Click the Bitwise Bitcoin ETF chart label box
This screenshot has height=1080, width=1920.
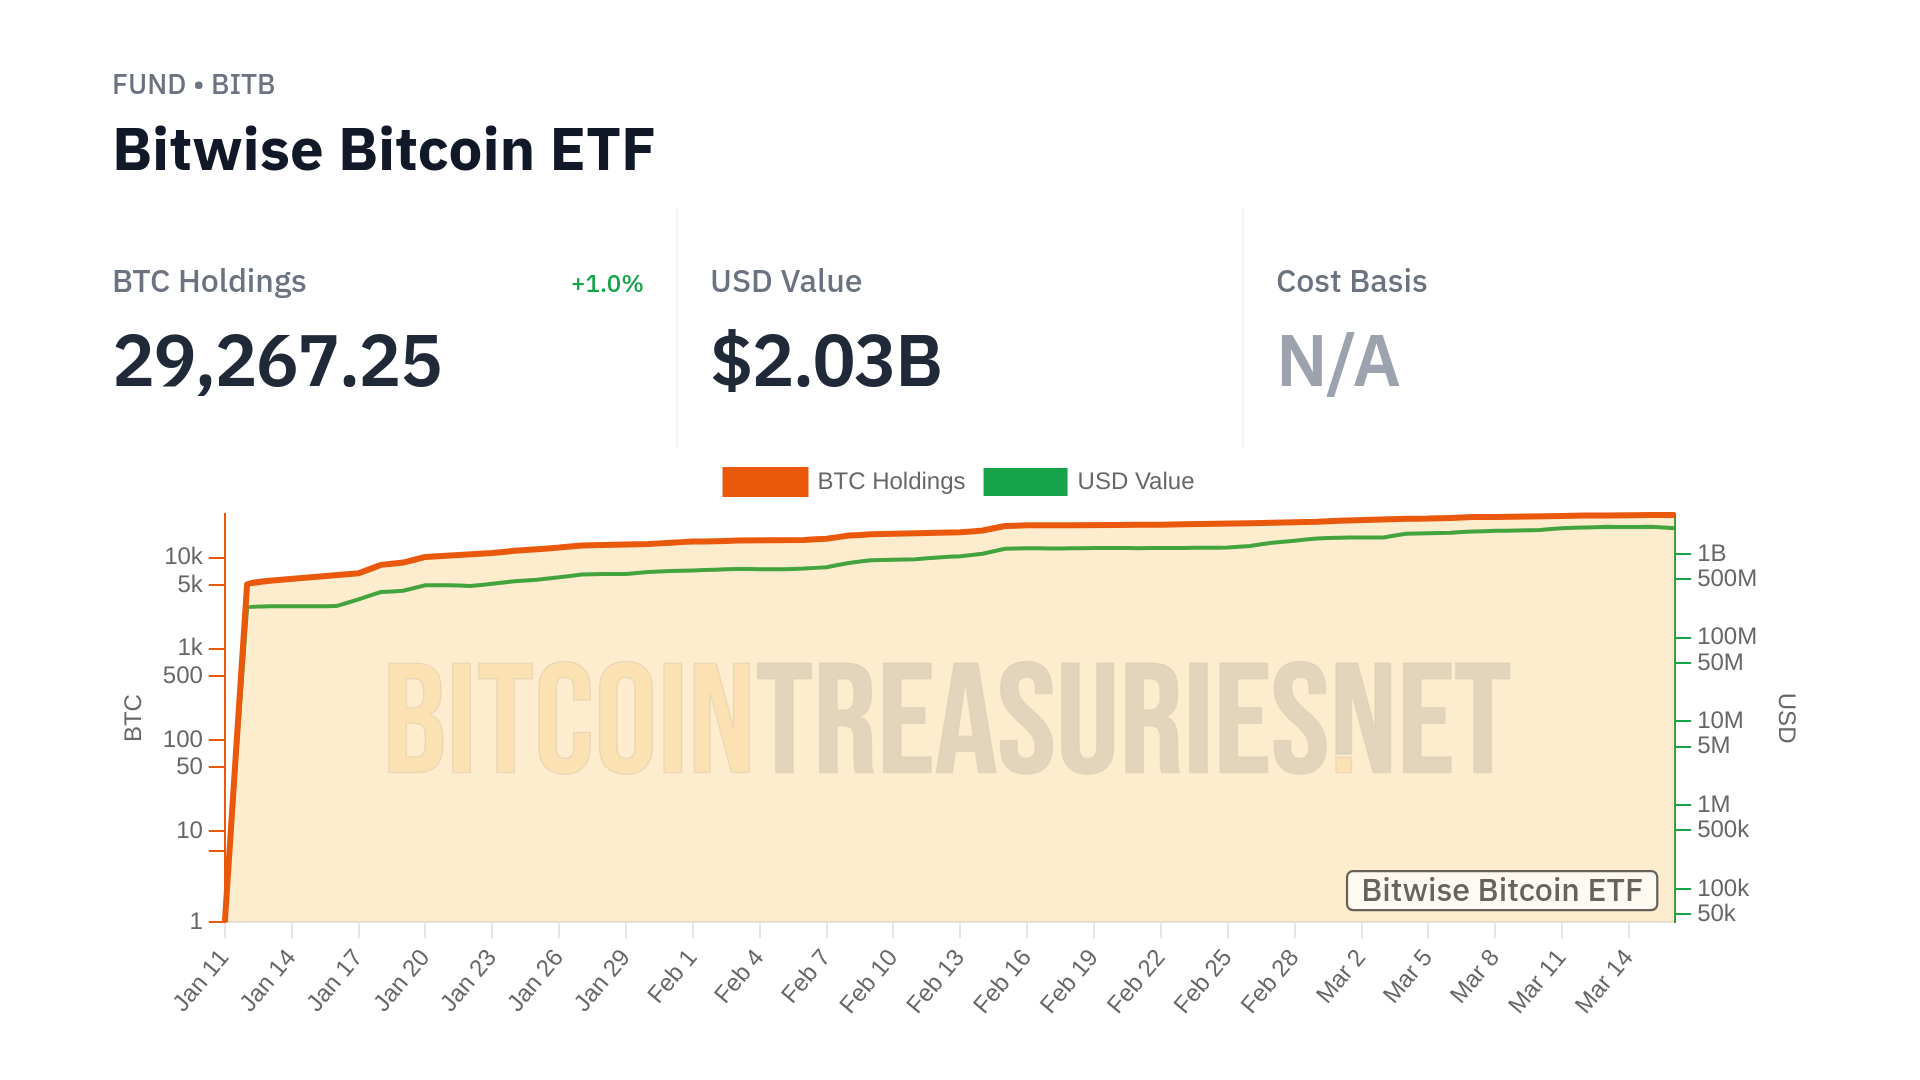tap(1501, 890)
